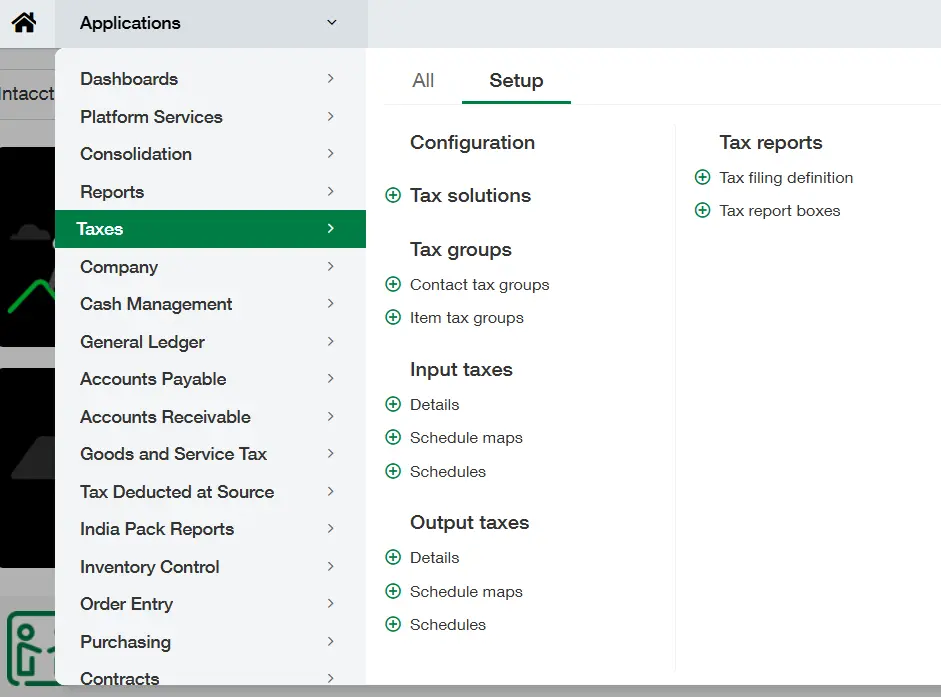Screen dimensions: 941x697
Task: Select Taxes in applications menu
Action: pyautogui.click(x=211, y=229)
